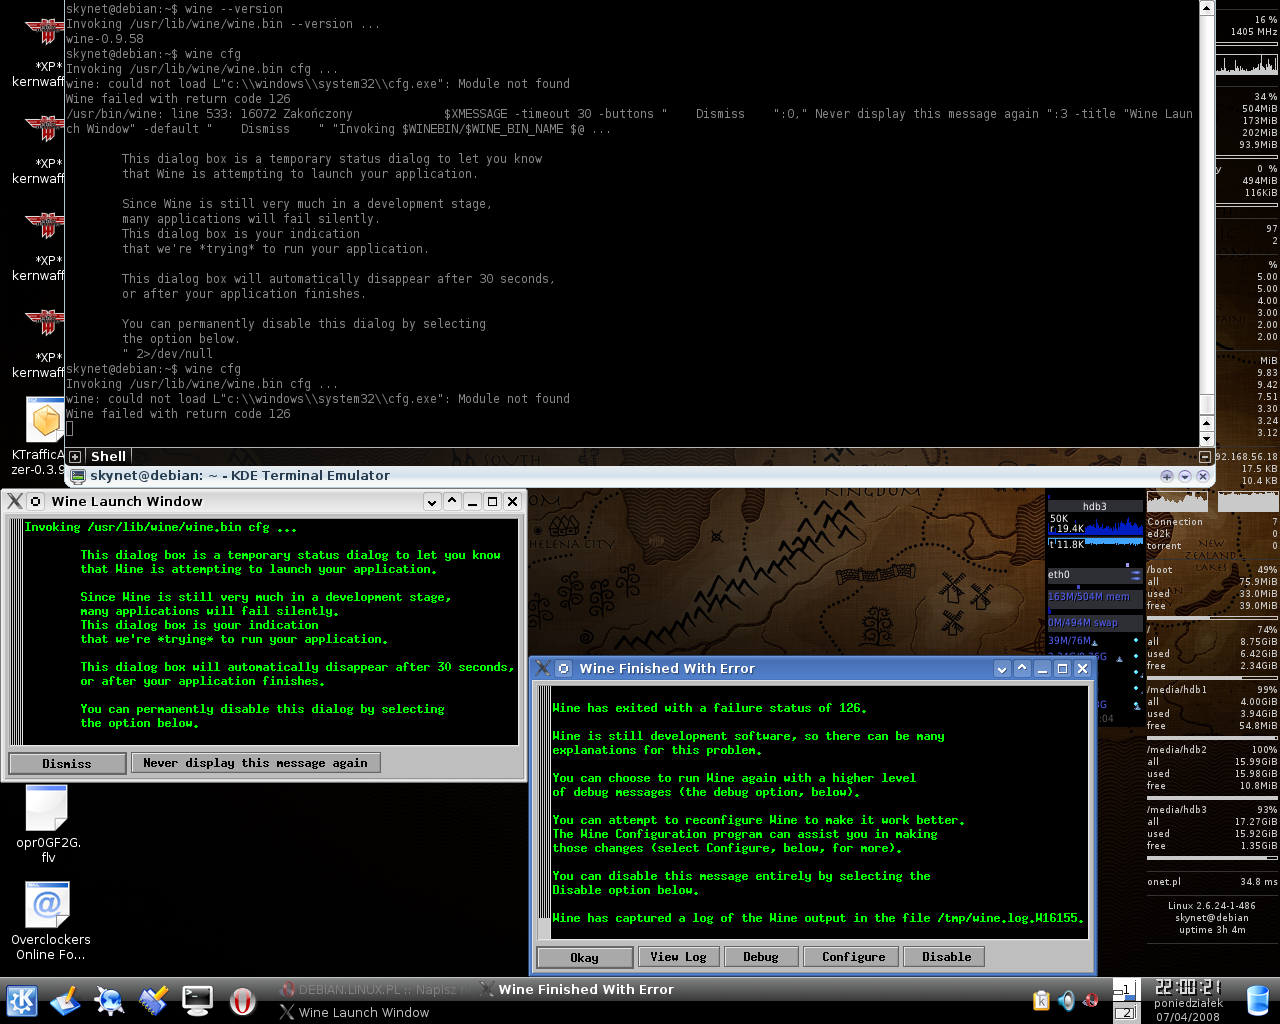This screenshot has height=1024, width=1280.
Task: Switch to virtual desktop 2 in the pager
Action: 1126,1012
